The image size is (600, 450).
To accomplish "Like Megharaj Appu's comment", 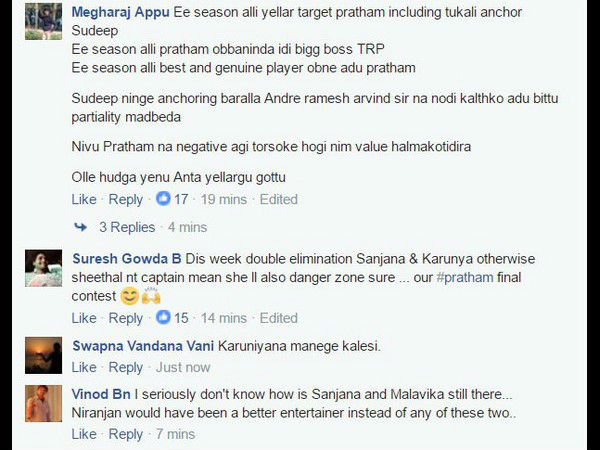I will [x=84, y=199].
